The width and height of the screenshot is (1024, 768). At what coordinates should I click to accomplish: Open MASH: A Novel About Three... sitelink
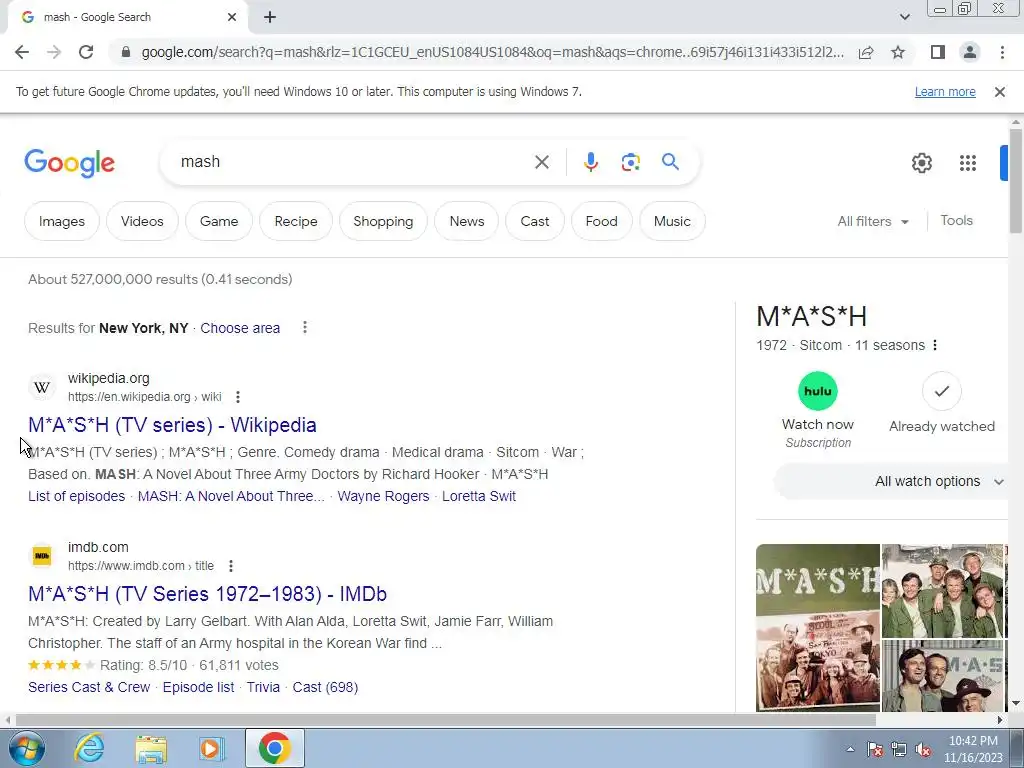coord(231,496)
